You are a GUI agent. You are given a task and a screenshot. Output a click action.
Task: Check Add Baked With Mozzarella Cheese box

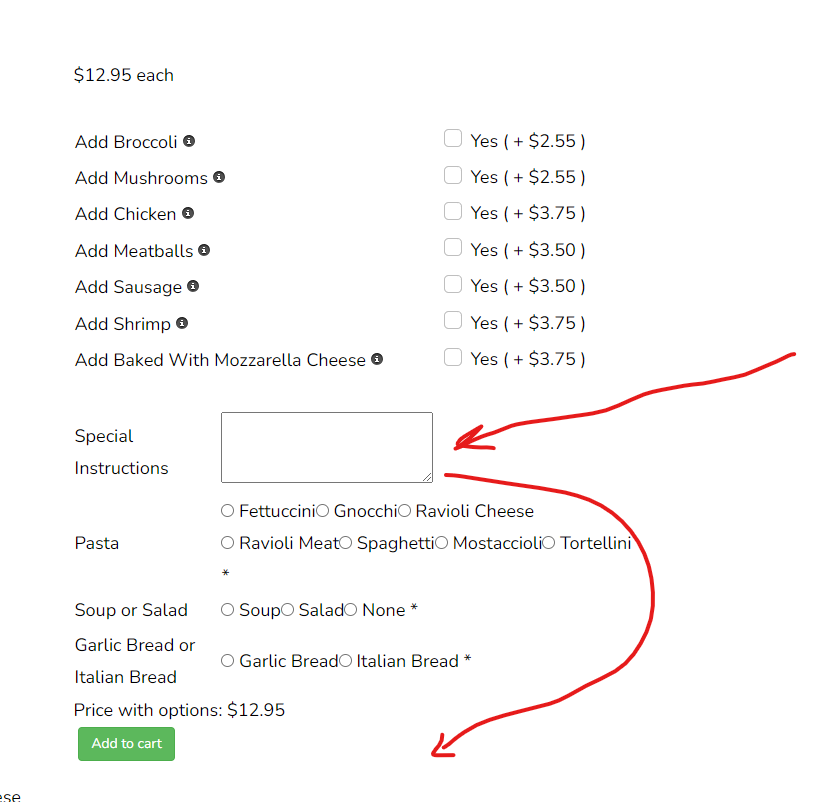[453, 357]
